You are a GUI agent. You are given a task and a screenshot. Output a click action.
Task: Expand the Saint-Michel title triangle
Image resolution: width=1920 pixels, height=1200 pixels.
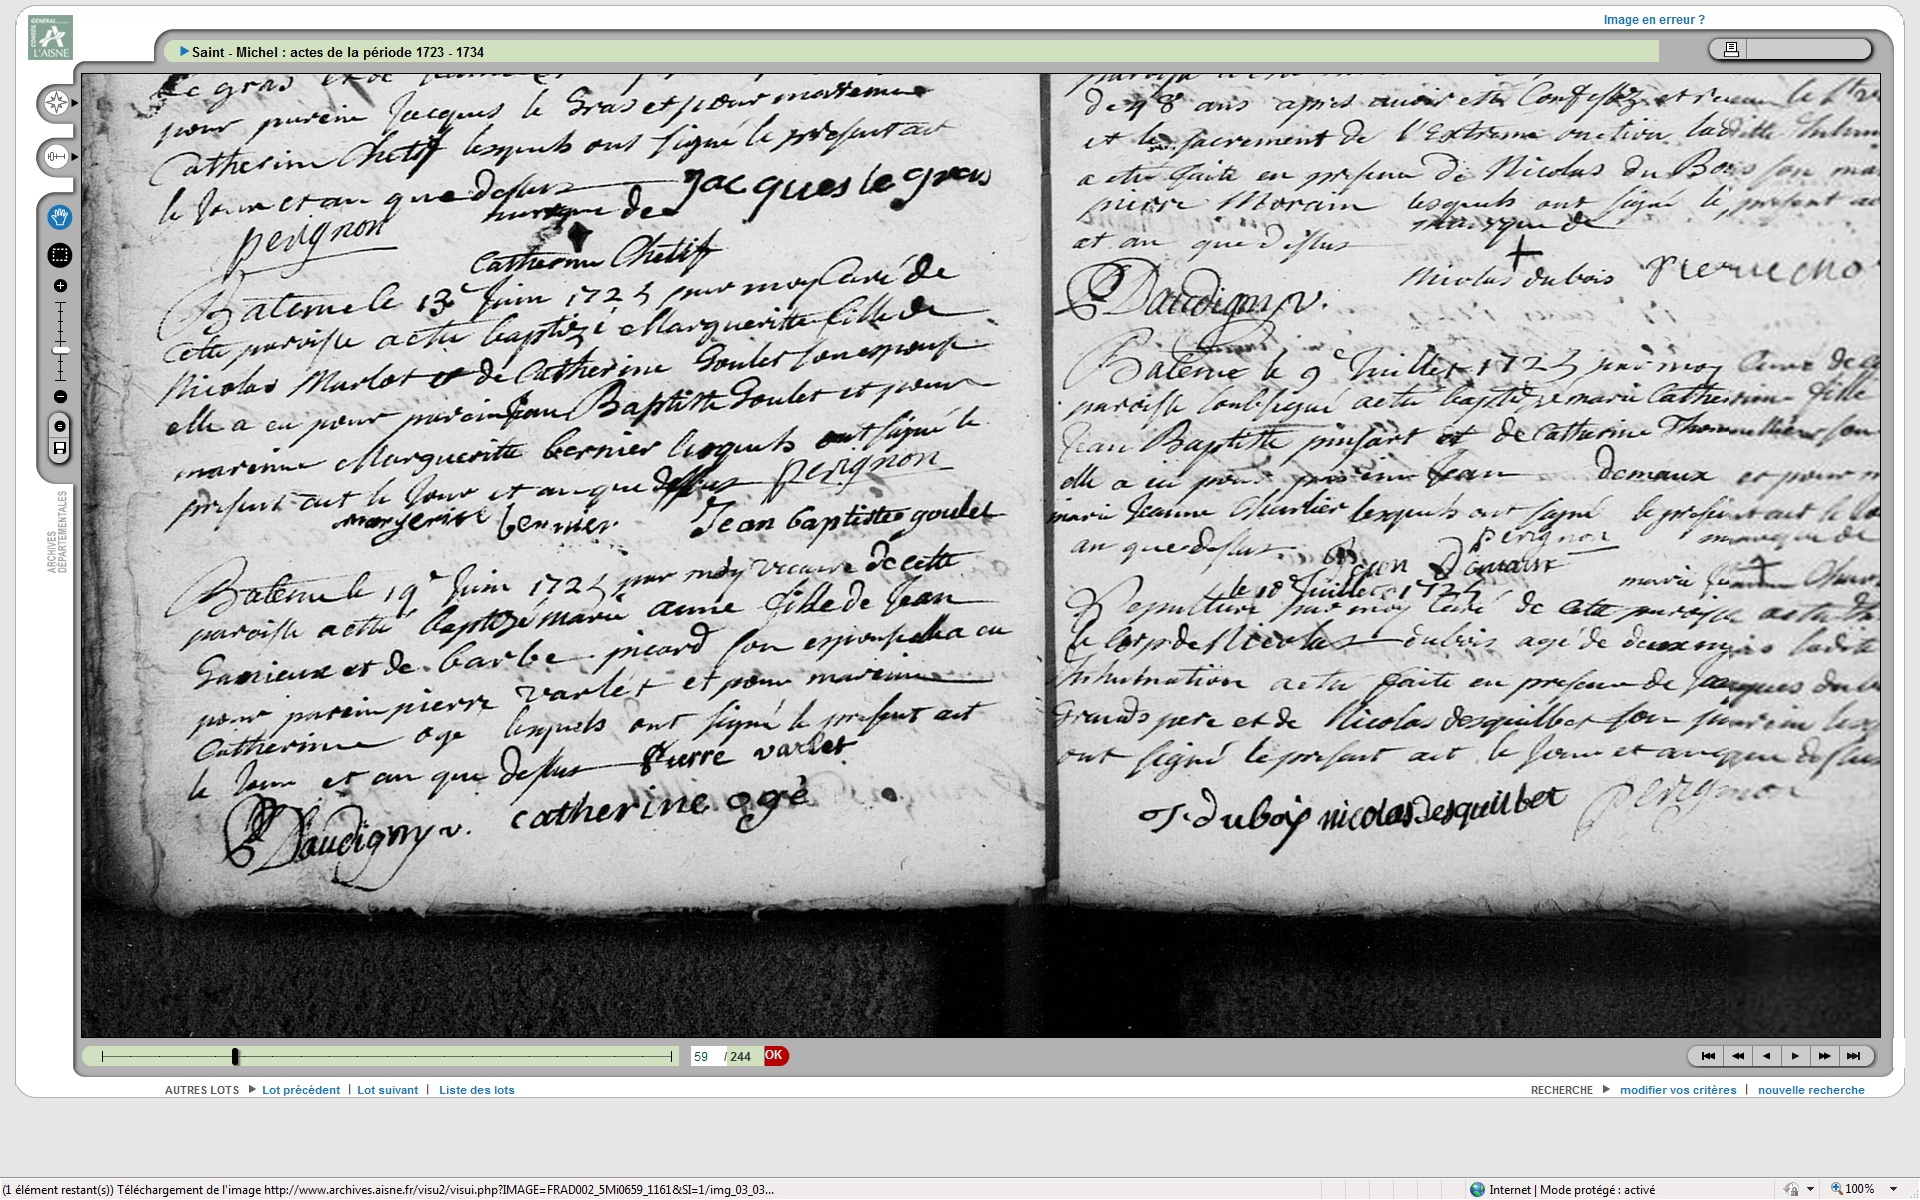[184, 52]
